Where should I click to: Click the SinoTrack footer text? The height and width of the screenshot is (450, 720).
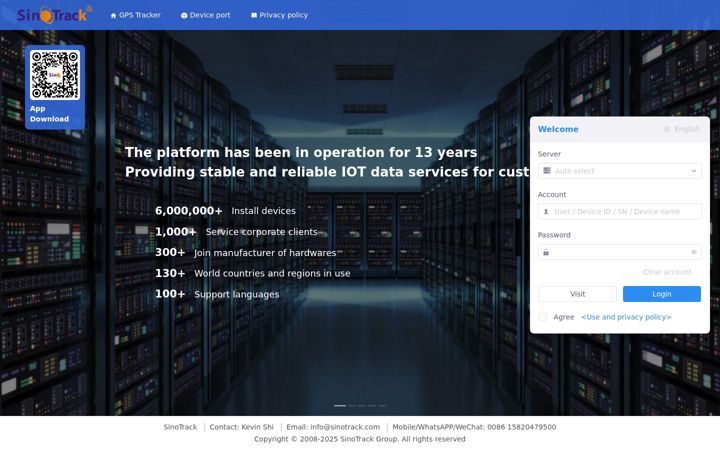click(180, 427)
